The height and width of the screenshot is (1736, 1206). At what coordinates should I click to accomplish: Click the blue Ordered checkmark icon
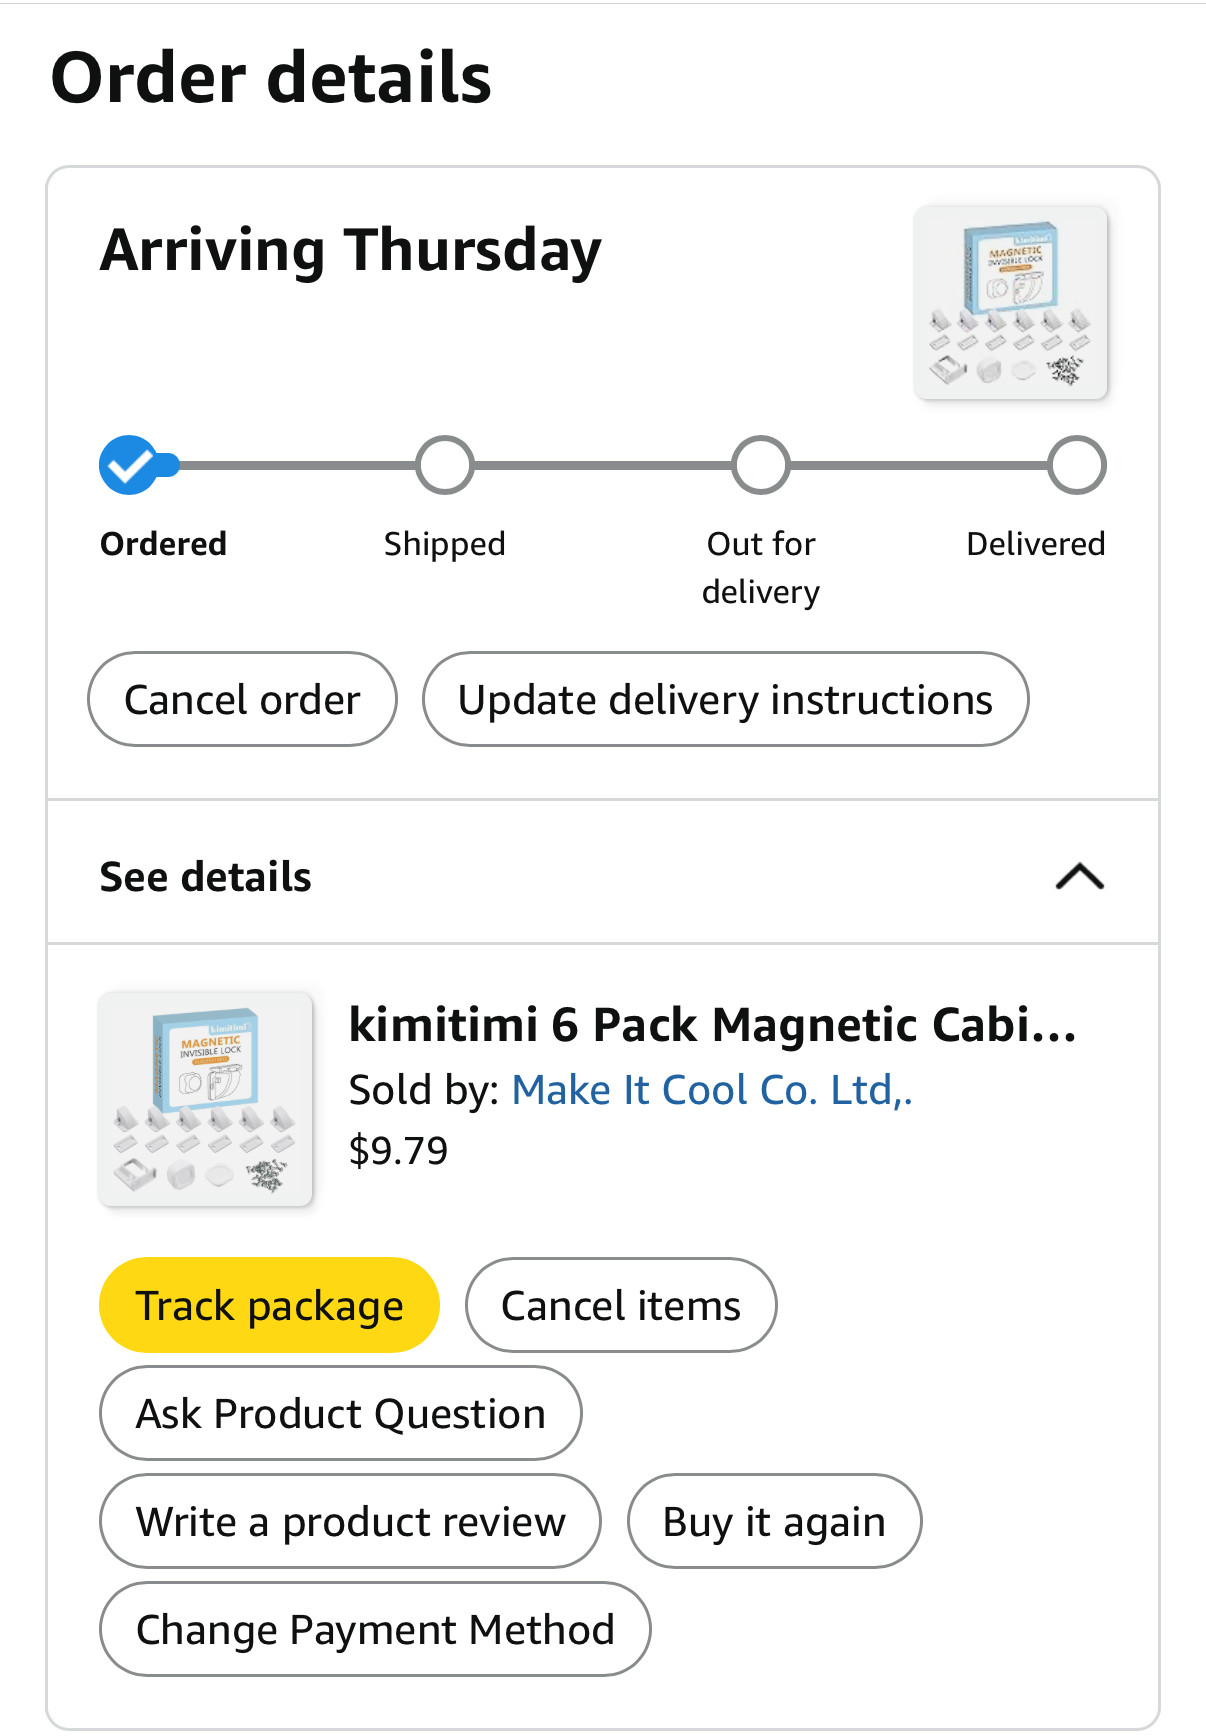129,465
